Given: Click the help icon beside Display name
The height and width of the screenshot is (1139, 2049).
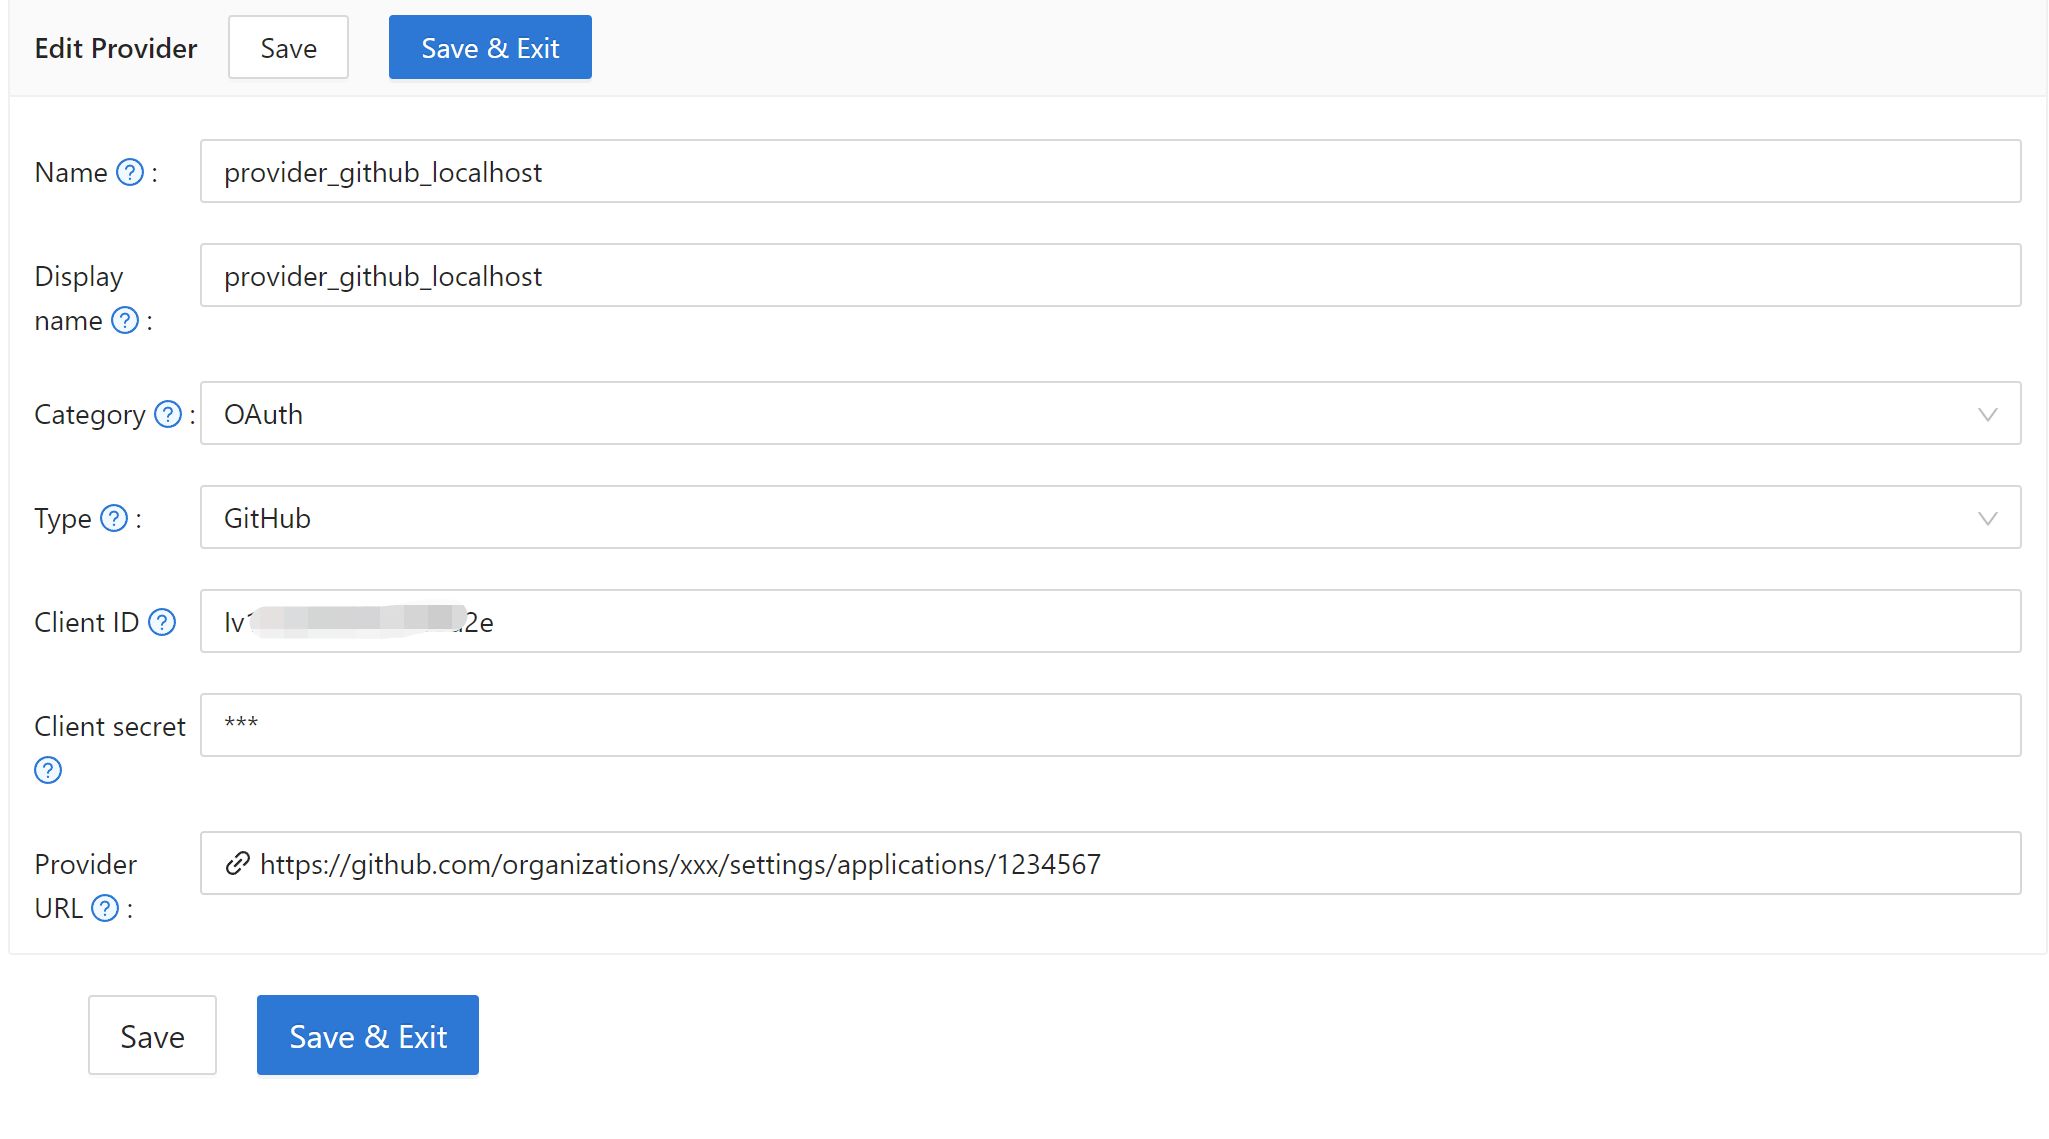Looking at the screenshot, I should coord(125,321).
